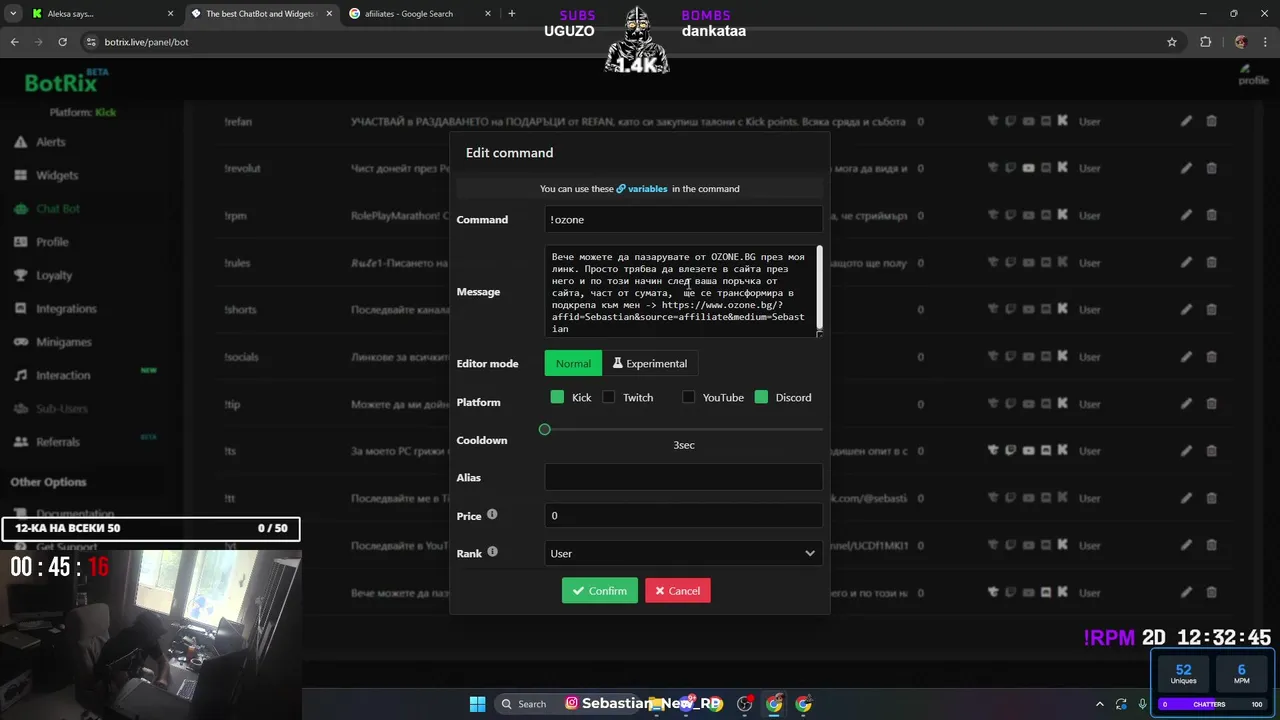
Task: Delete the !tip command via trash icon
Action: pyautogui.click(x=1211, y=404)
